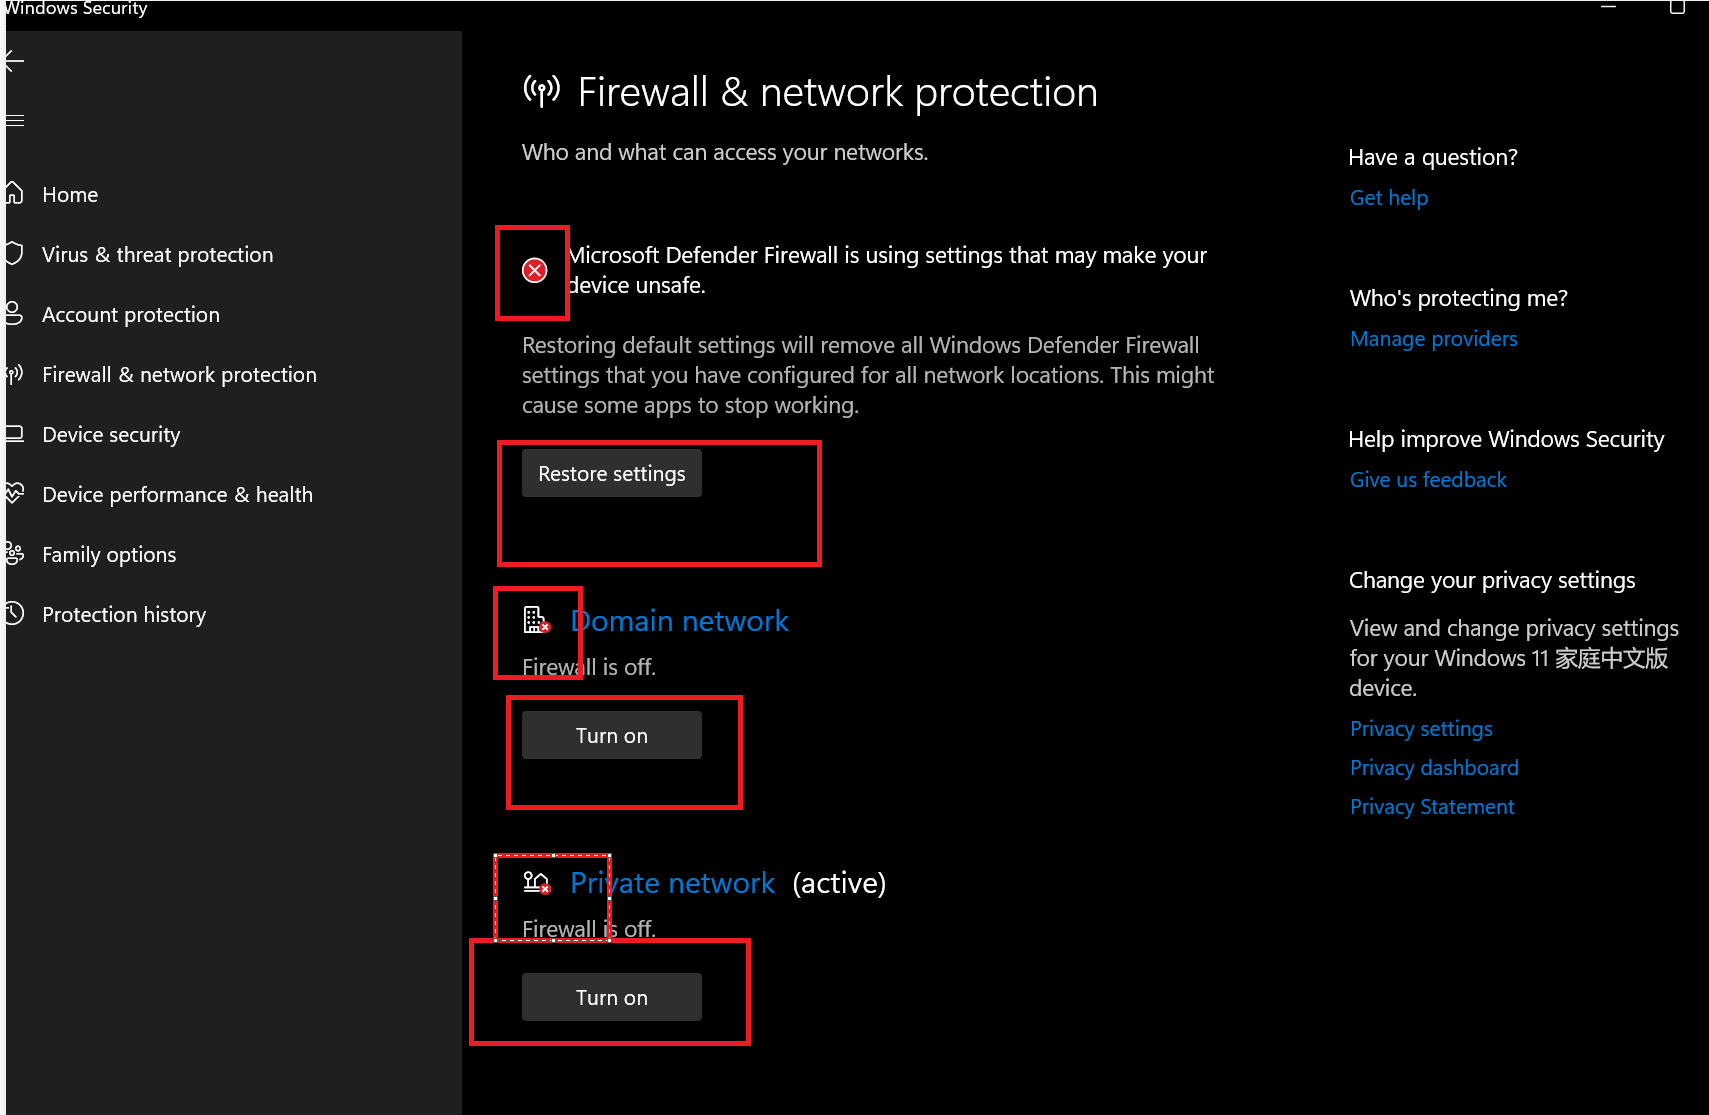The width and height of the screenshot is (1709, 1115).
Task: Click the Firewall antenna icon in the header
Action: [x=542, y=91]
